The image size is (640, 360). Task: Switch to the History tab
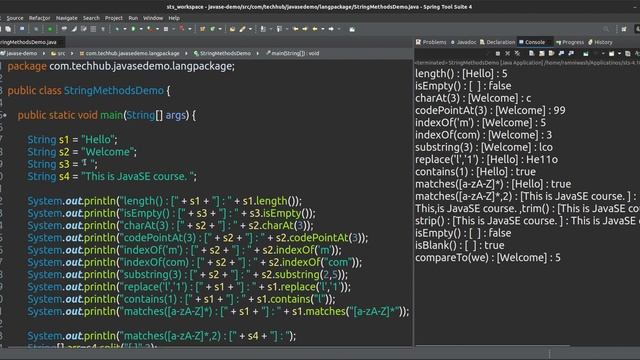(x=600, y=42)
